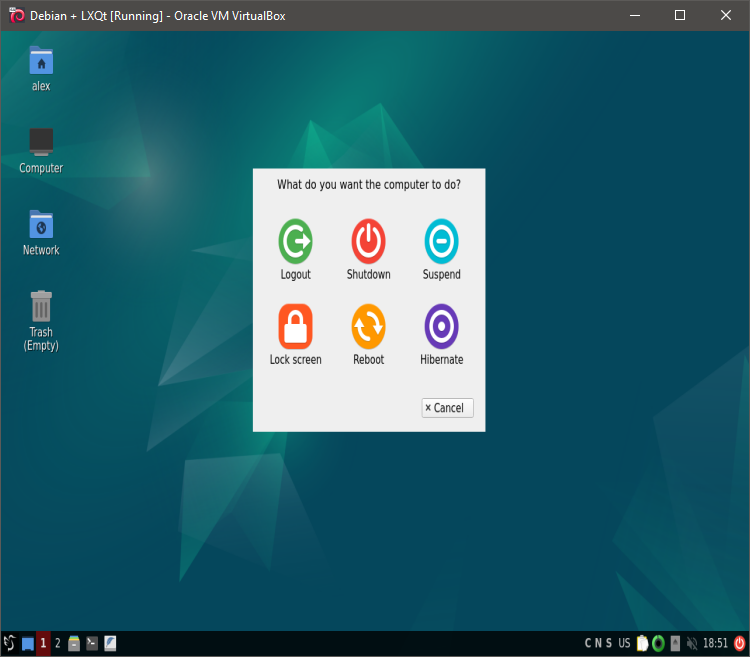This screenshot has height=657, width=750.
Task: Choose the red Shutdown option
Action: tap(368, 241)
